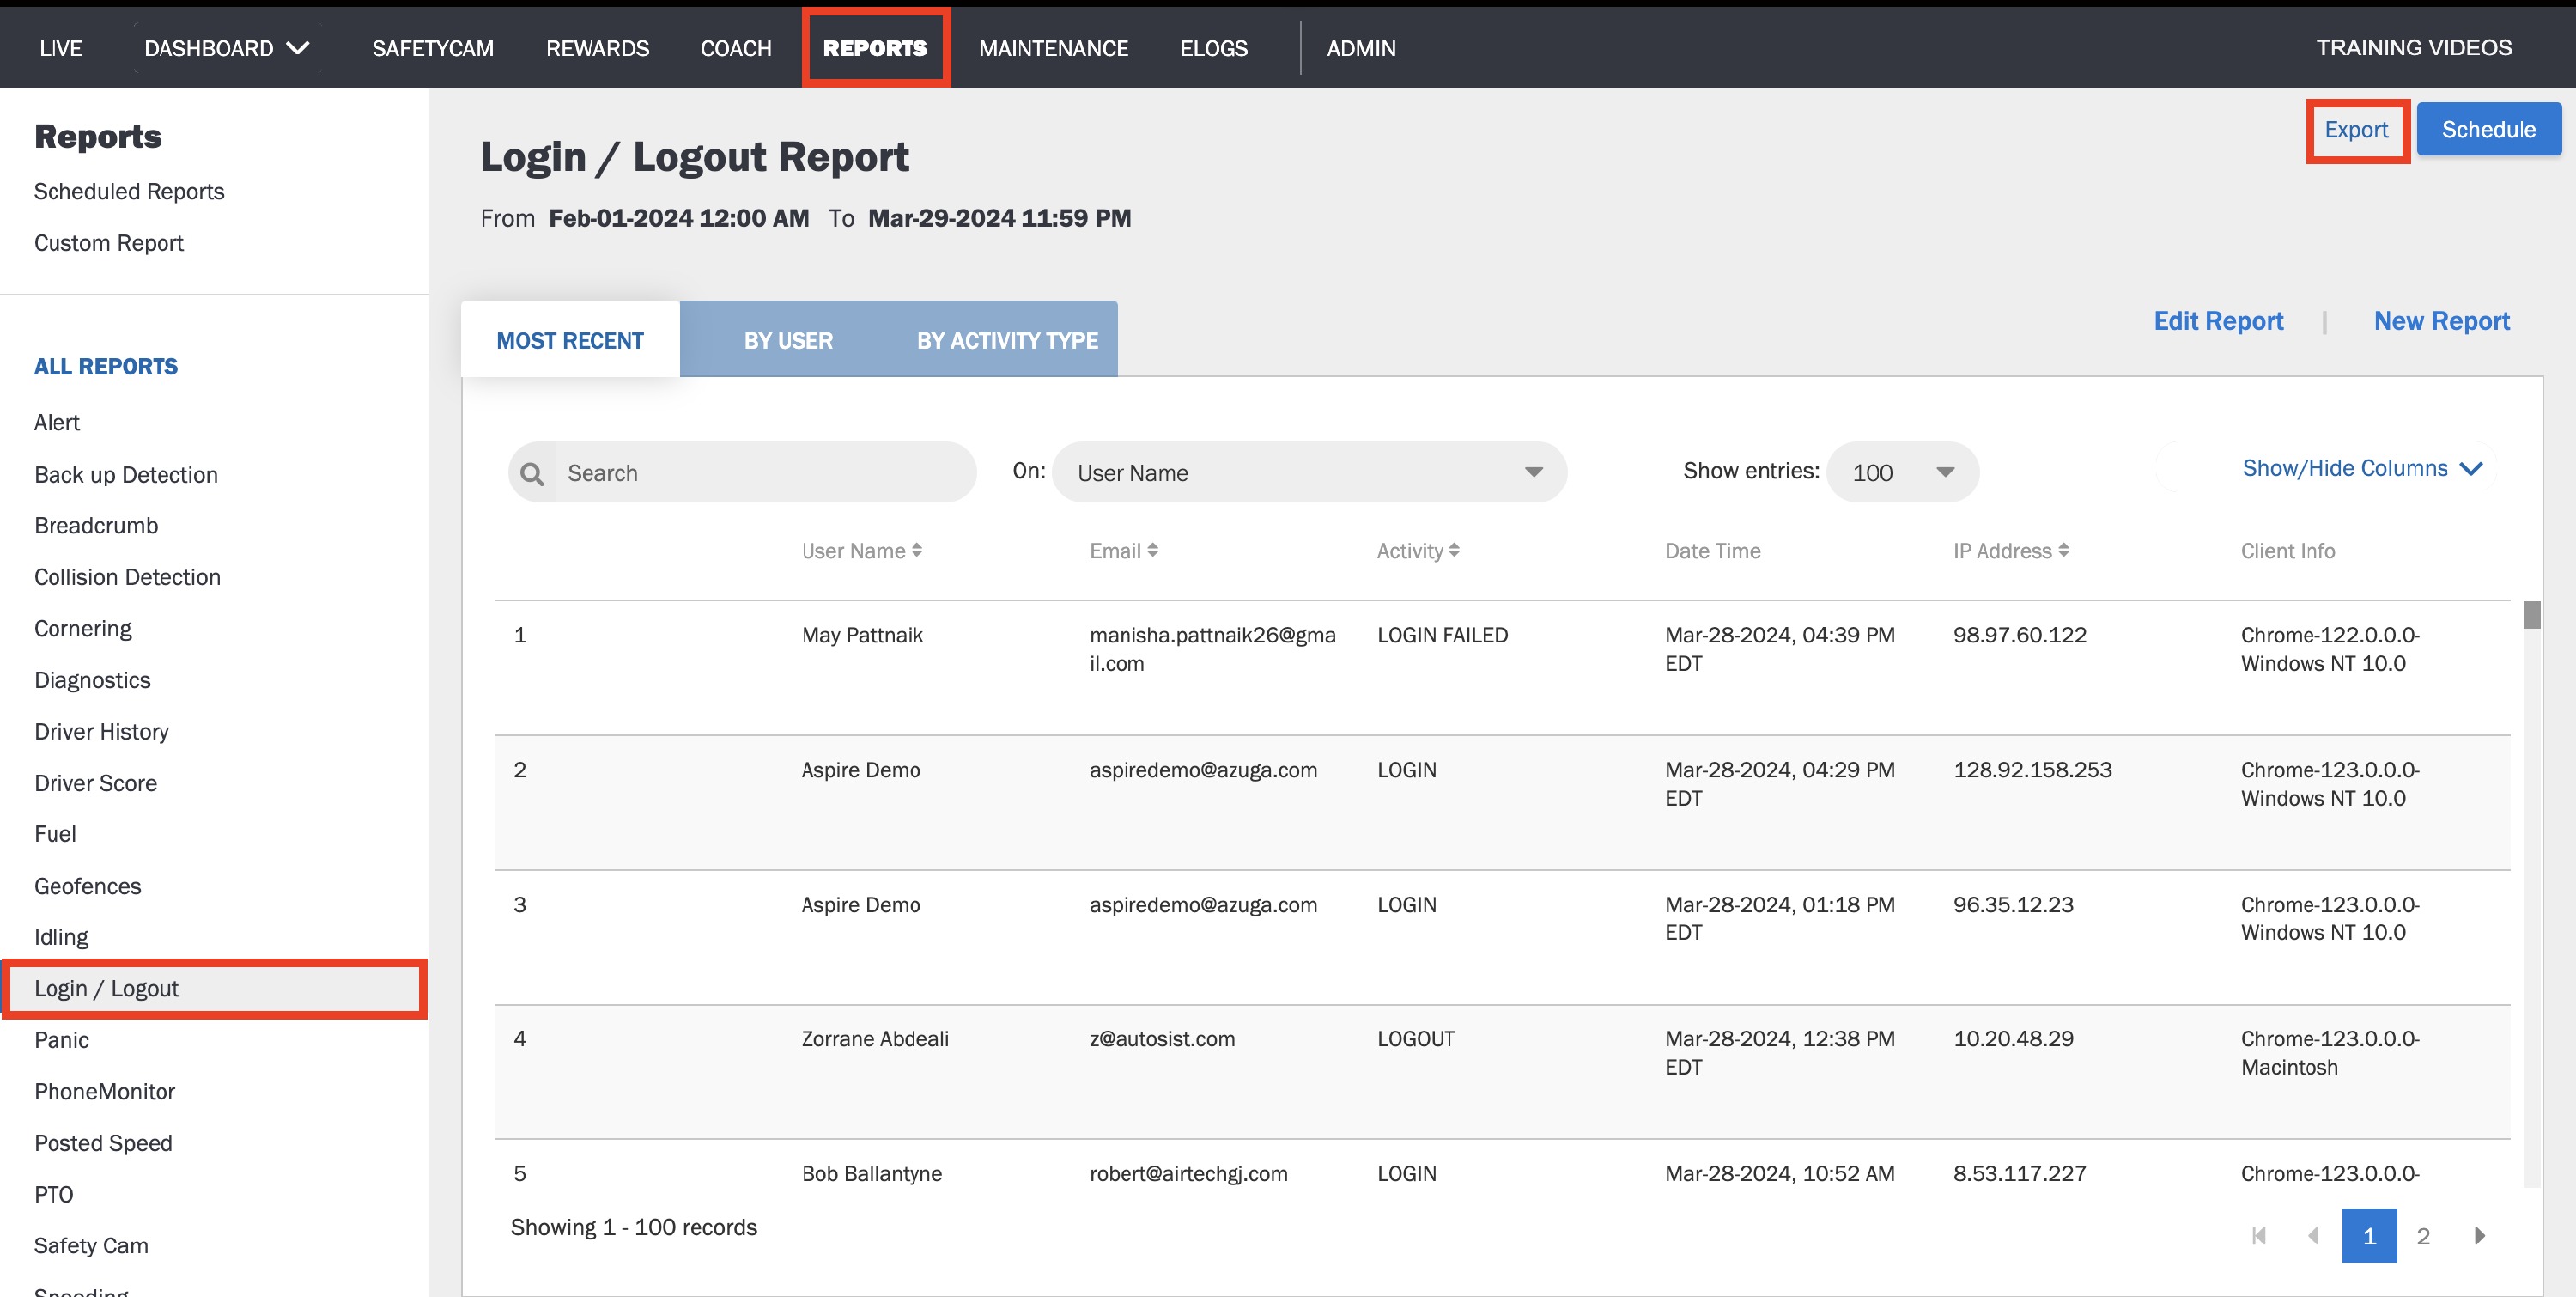Open ELOGS in top navigation
The width and height of the screenshot is (2576, 1297).
coord(1213,48)
